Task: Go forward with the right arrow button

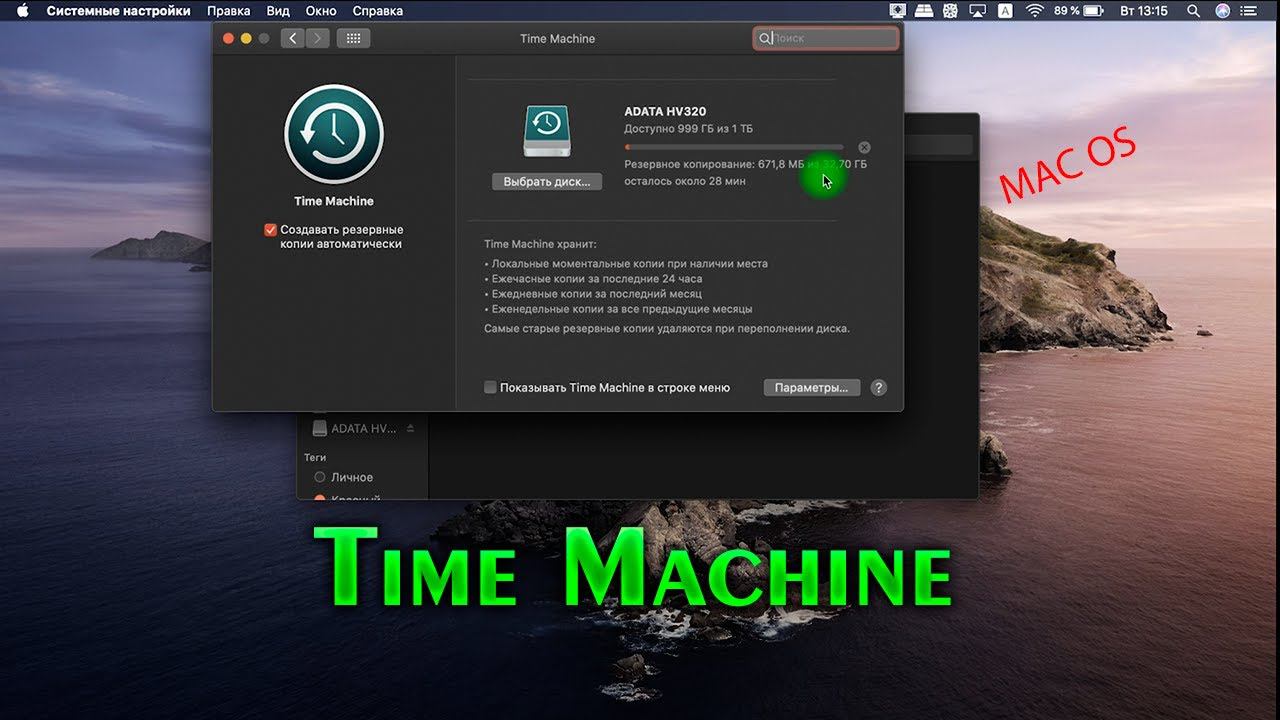Action: point(317,38)
